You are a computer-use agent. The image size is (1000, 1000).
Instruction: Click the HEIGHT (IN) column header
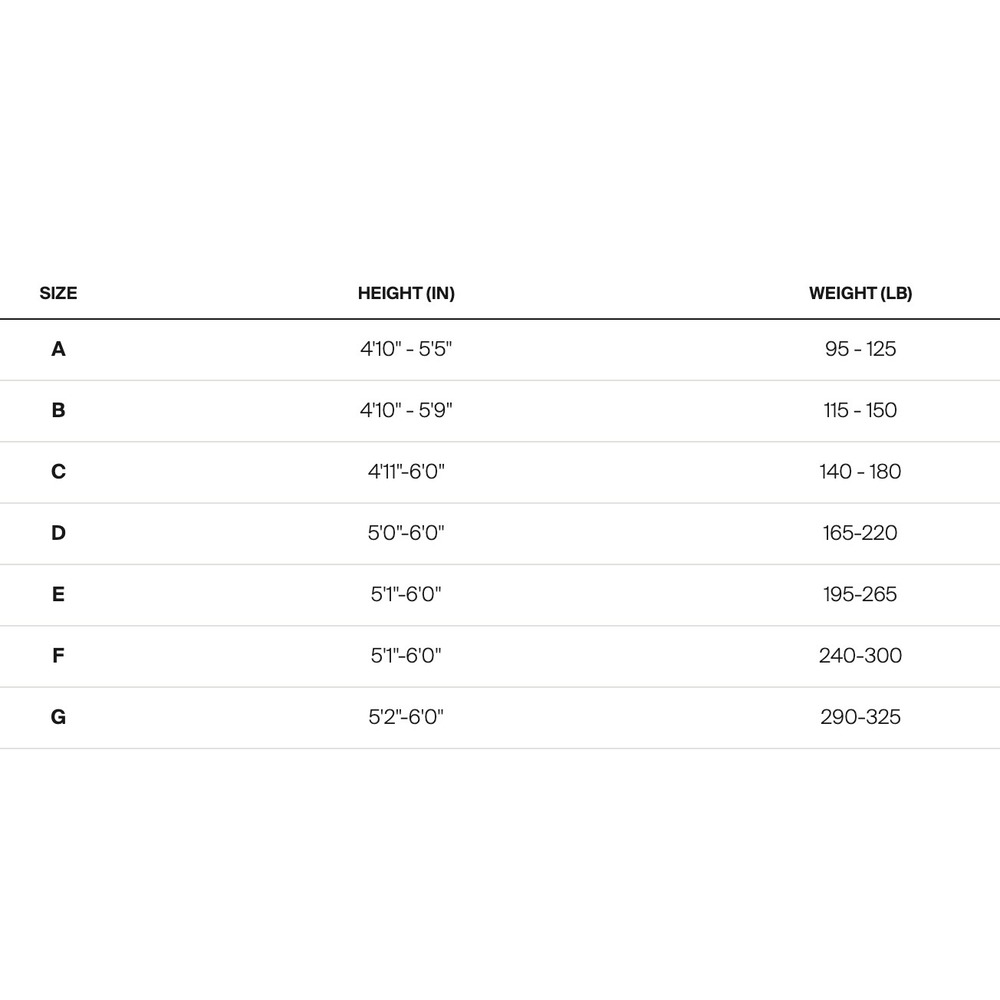[406, 293]
